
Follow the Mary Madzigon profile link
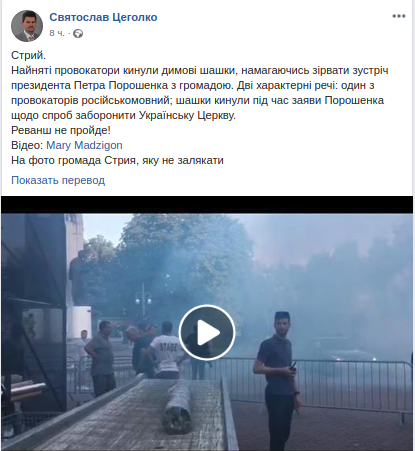[x=84, y=145]
